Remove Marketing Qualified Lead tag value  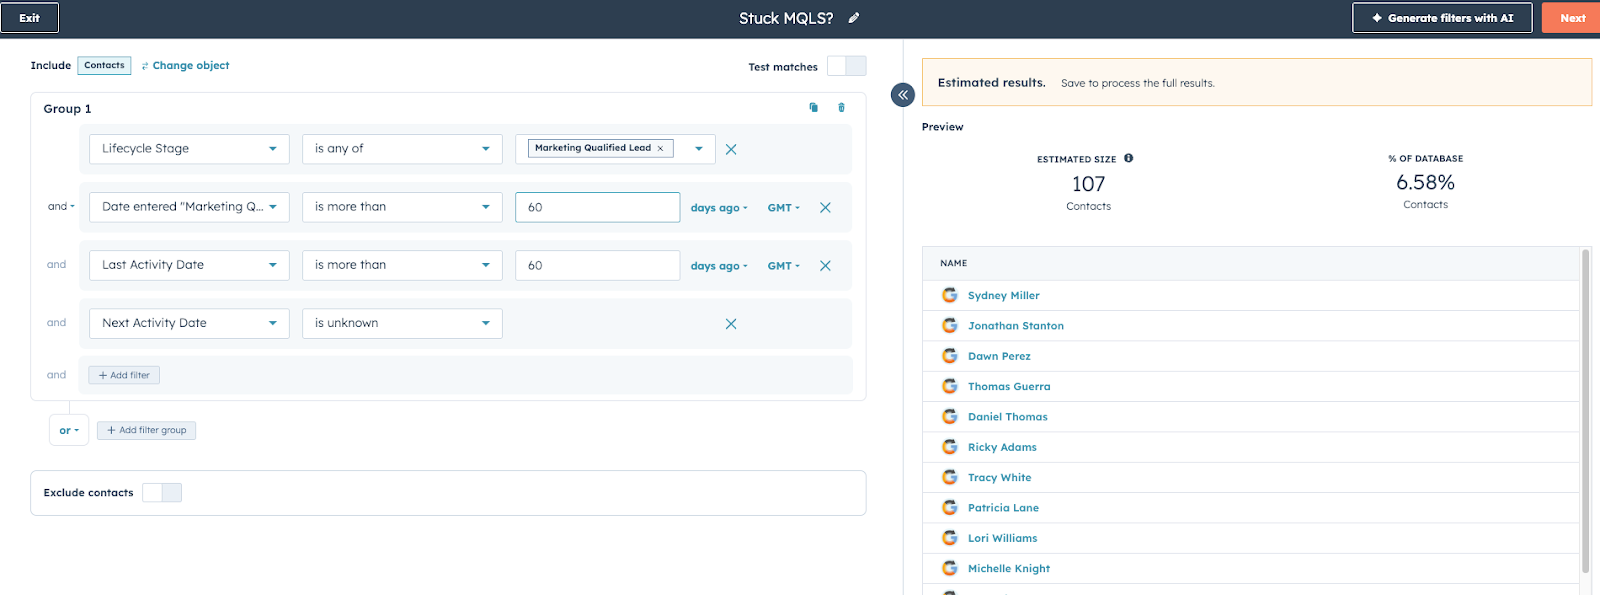coord(660,148)
